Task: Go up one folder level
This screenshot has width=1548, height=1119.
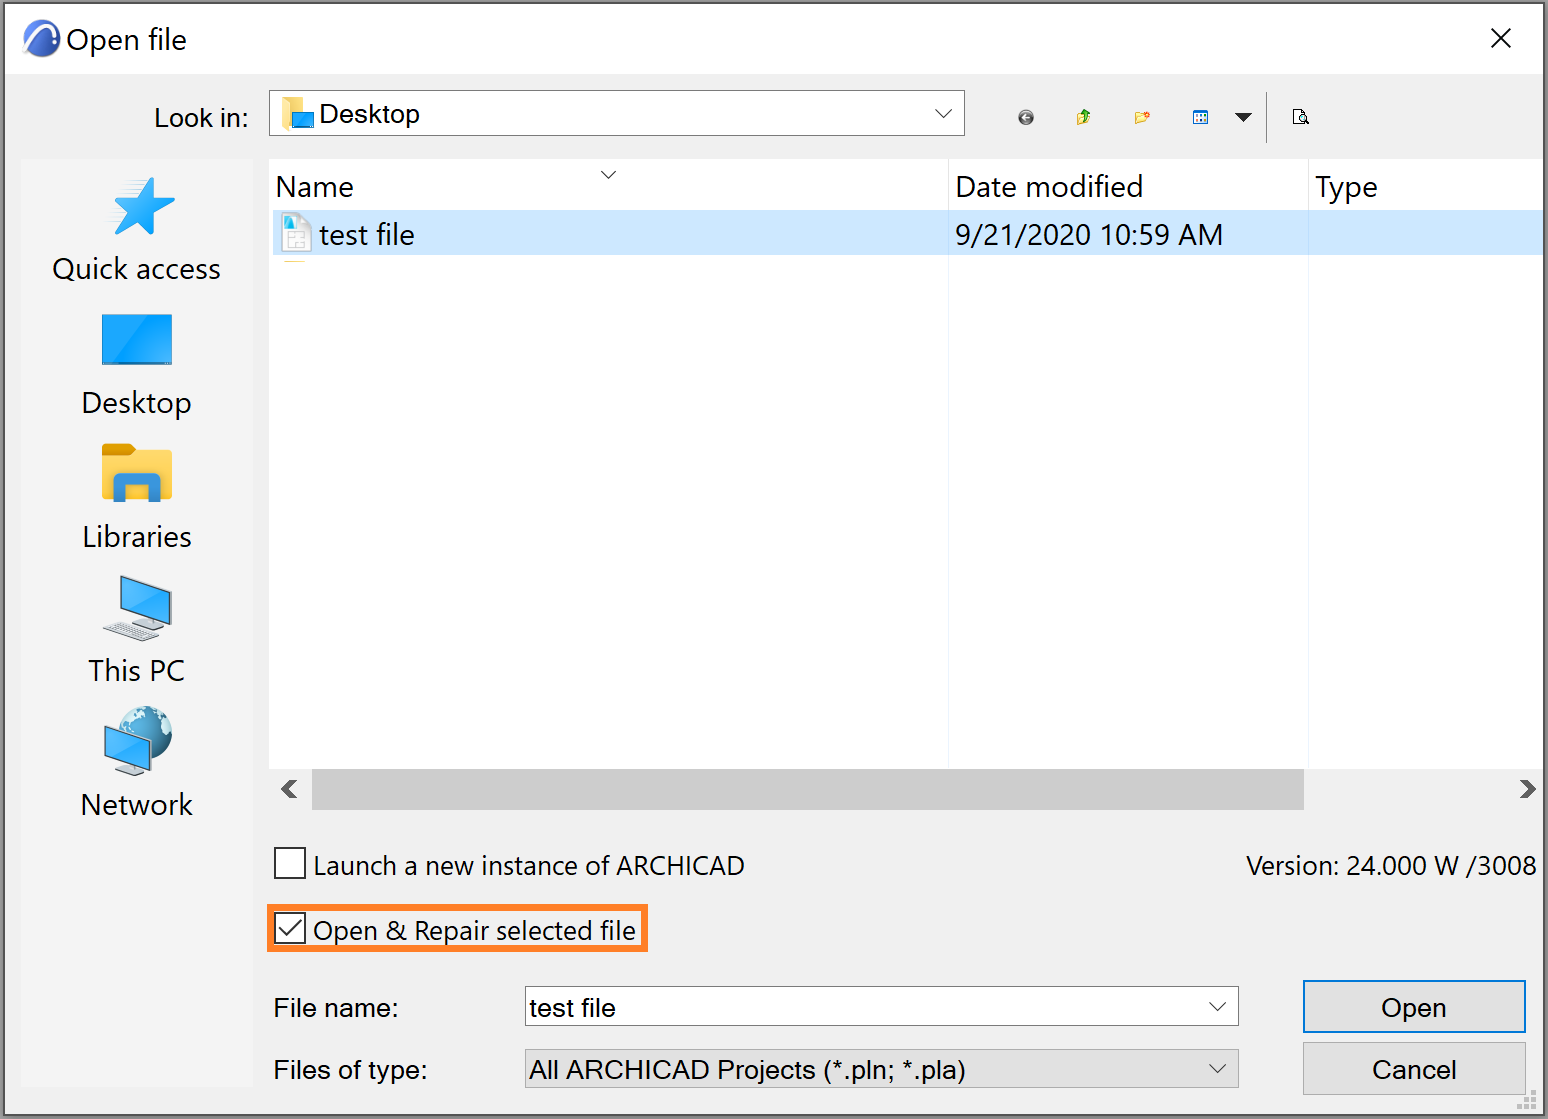Action: (1083, 118)
